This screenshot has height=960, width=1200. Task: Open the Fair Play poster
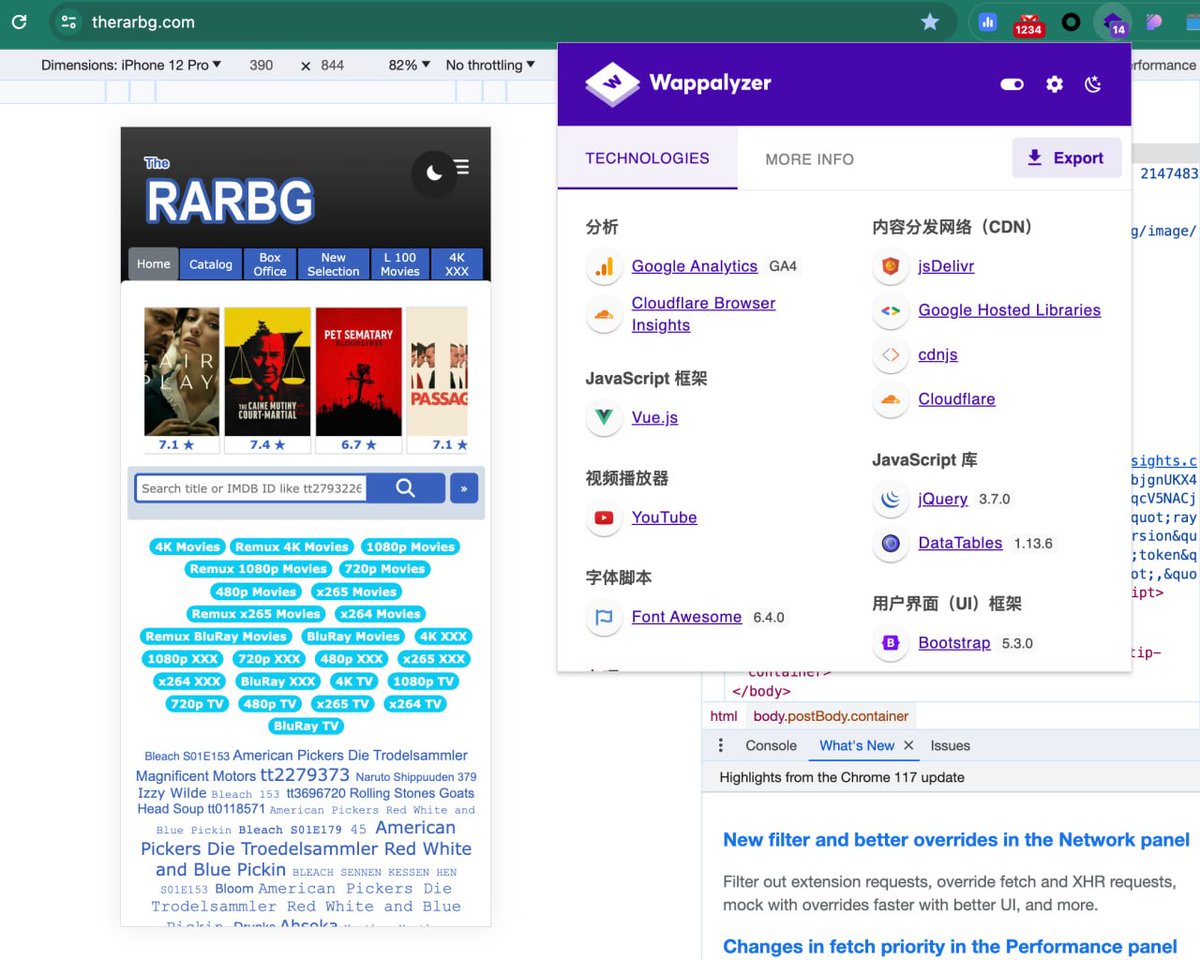point(181,371)
